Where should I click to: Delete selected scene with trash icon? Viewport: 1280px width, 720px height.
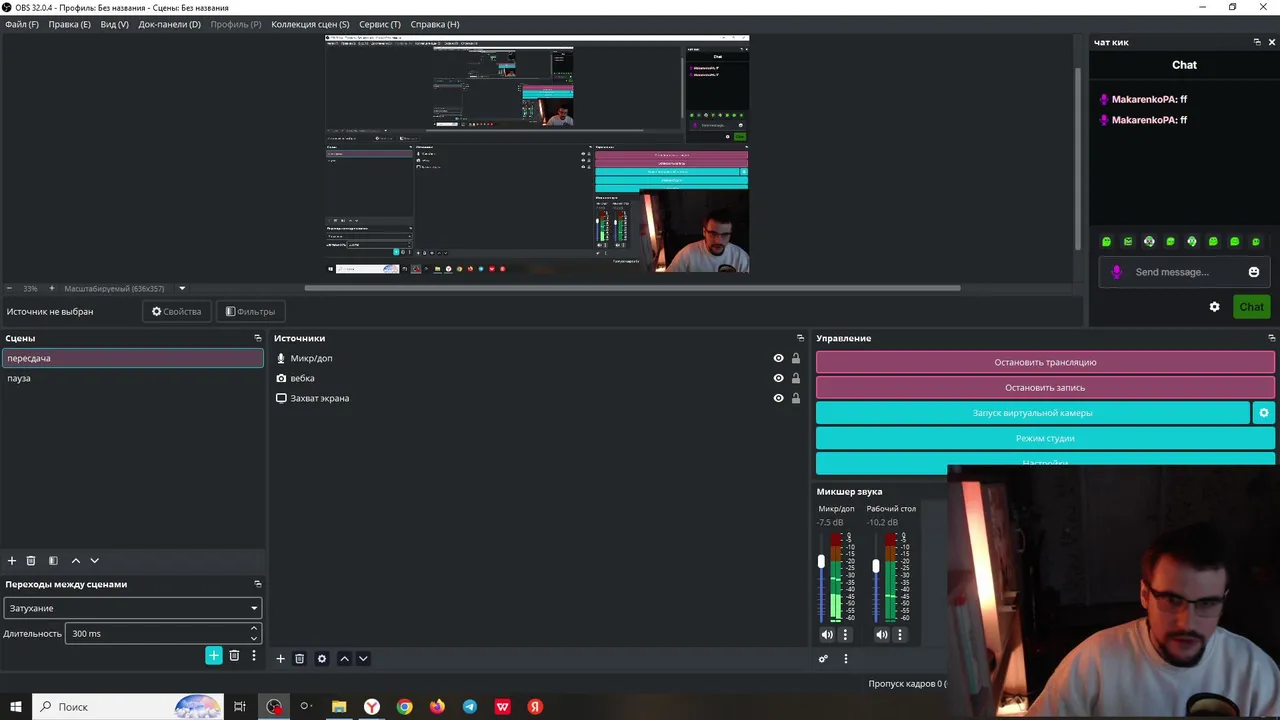tap(31, 561)
